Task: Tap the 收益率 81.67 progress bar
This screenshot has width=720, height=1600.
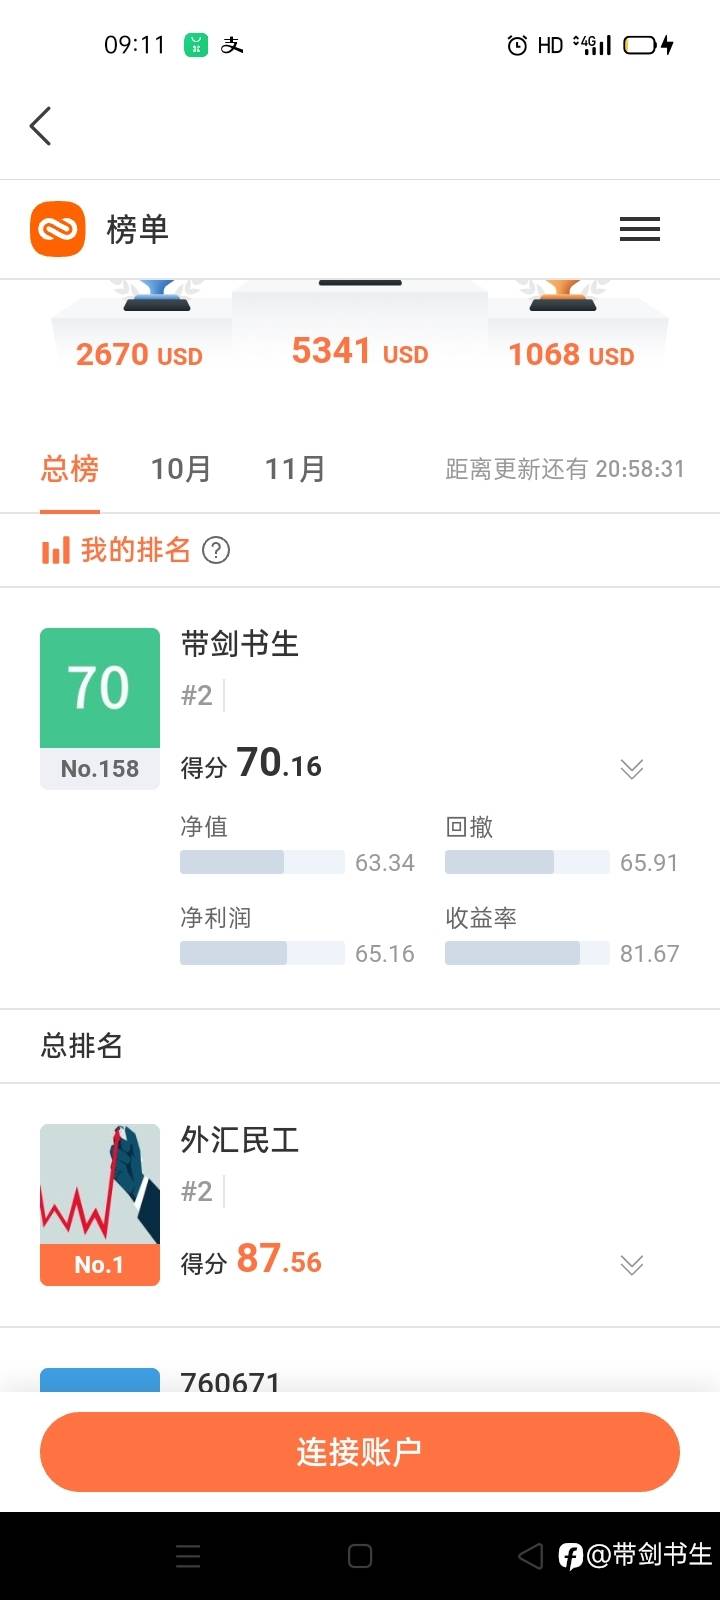Action: [527, 953]
